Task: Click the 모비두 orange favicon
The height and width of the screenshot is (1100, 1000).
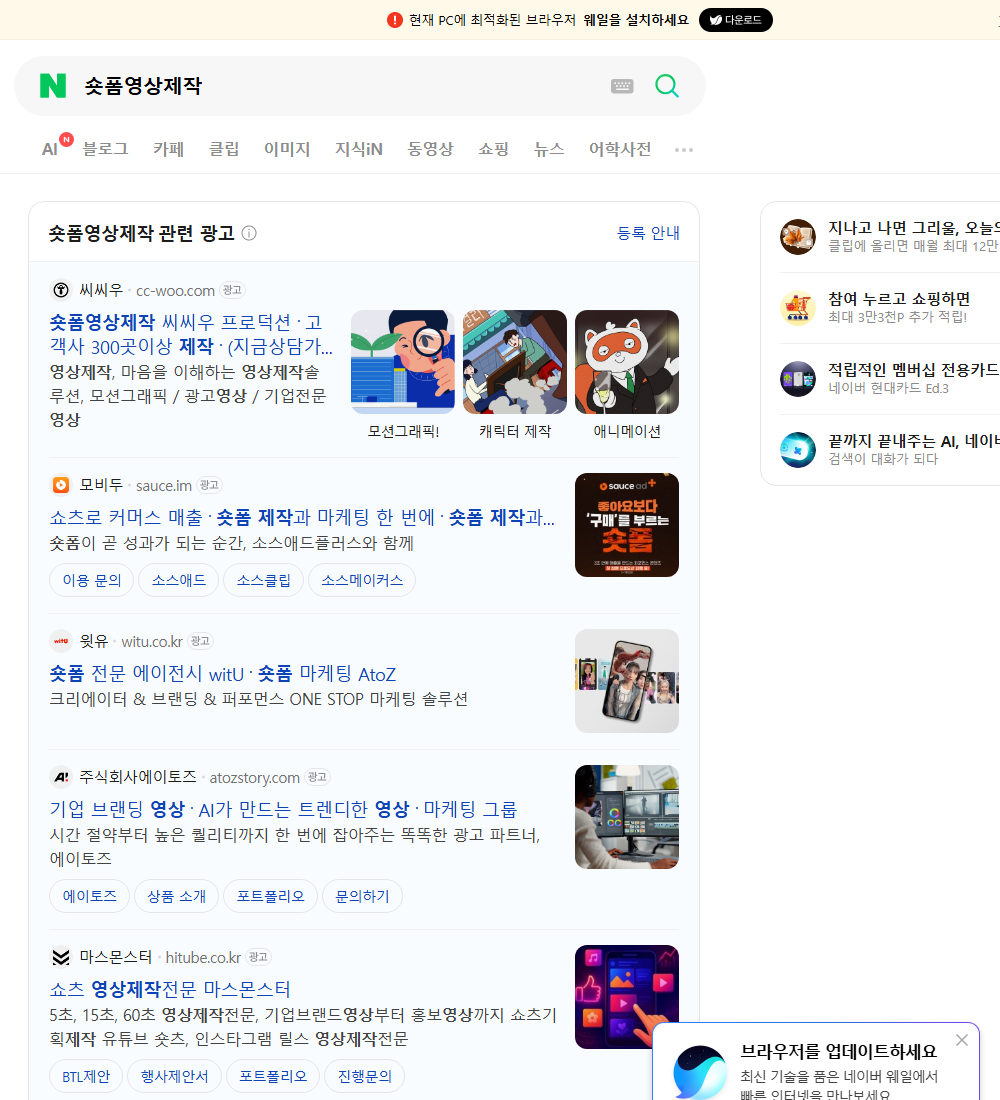Action: pyautogui.click(x=61, y=485)
